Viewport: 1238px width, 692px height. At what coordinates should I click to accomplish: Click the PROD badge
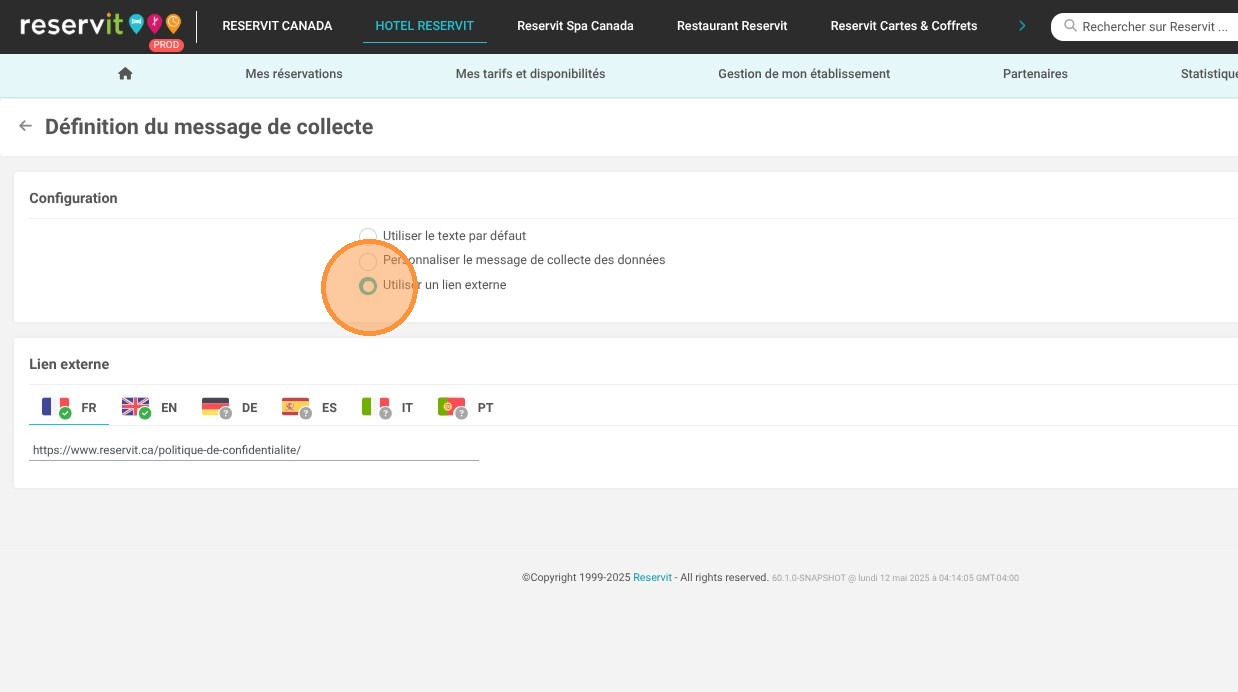pyautogui.click(x=166, y=45)
